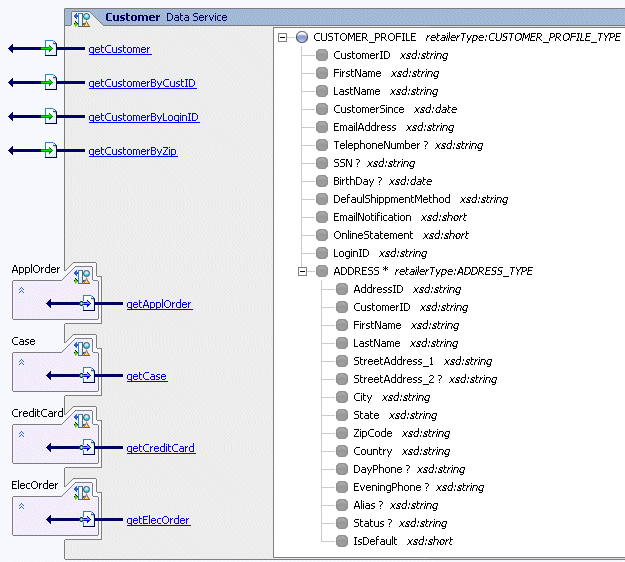Click the Case relationship label
625x562 pixels.
click(x=24, y=341)
